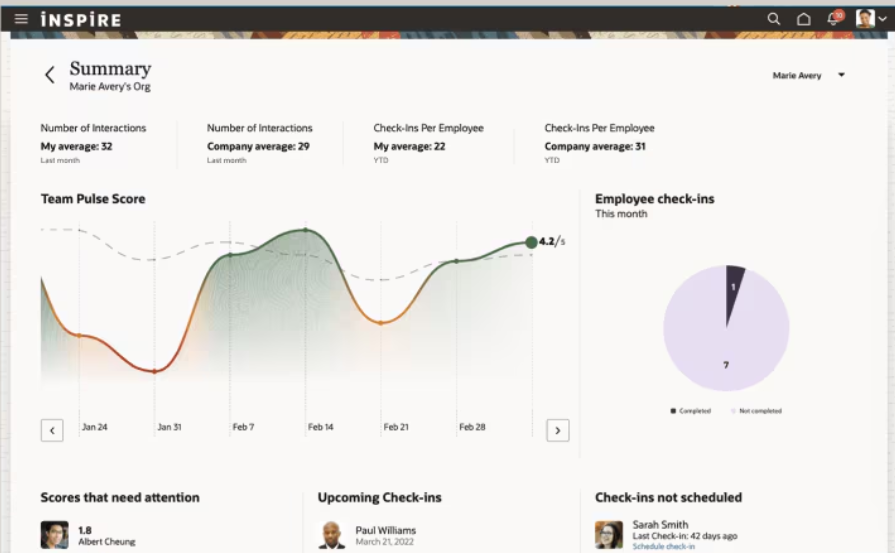Viewport: 895px width, 553px height.
Task: Open Paul Williams' profile photo
Action: (x=332, y=535)
